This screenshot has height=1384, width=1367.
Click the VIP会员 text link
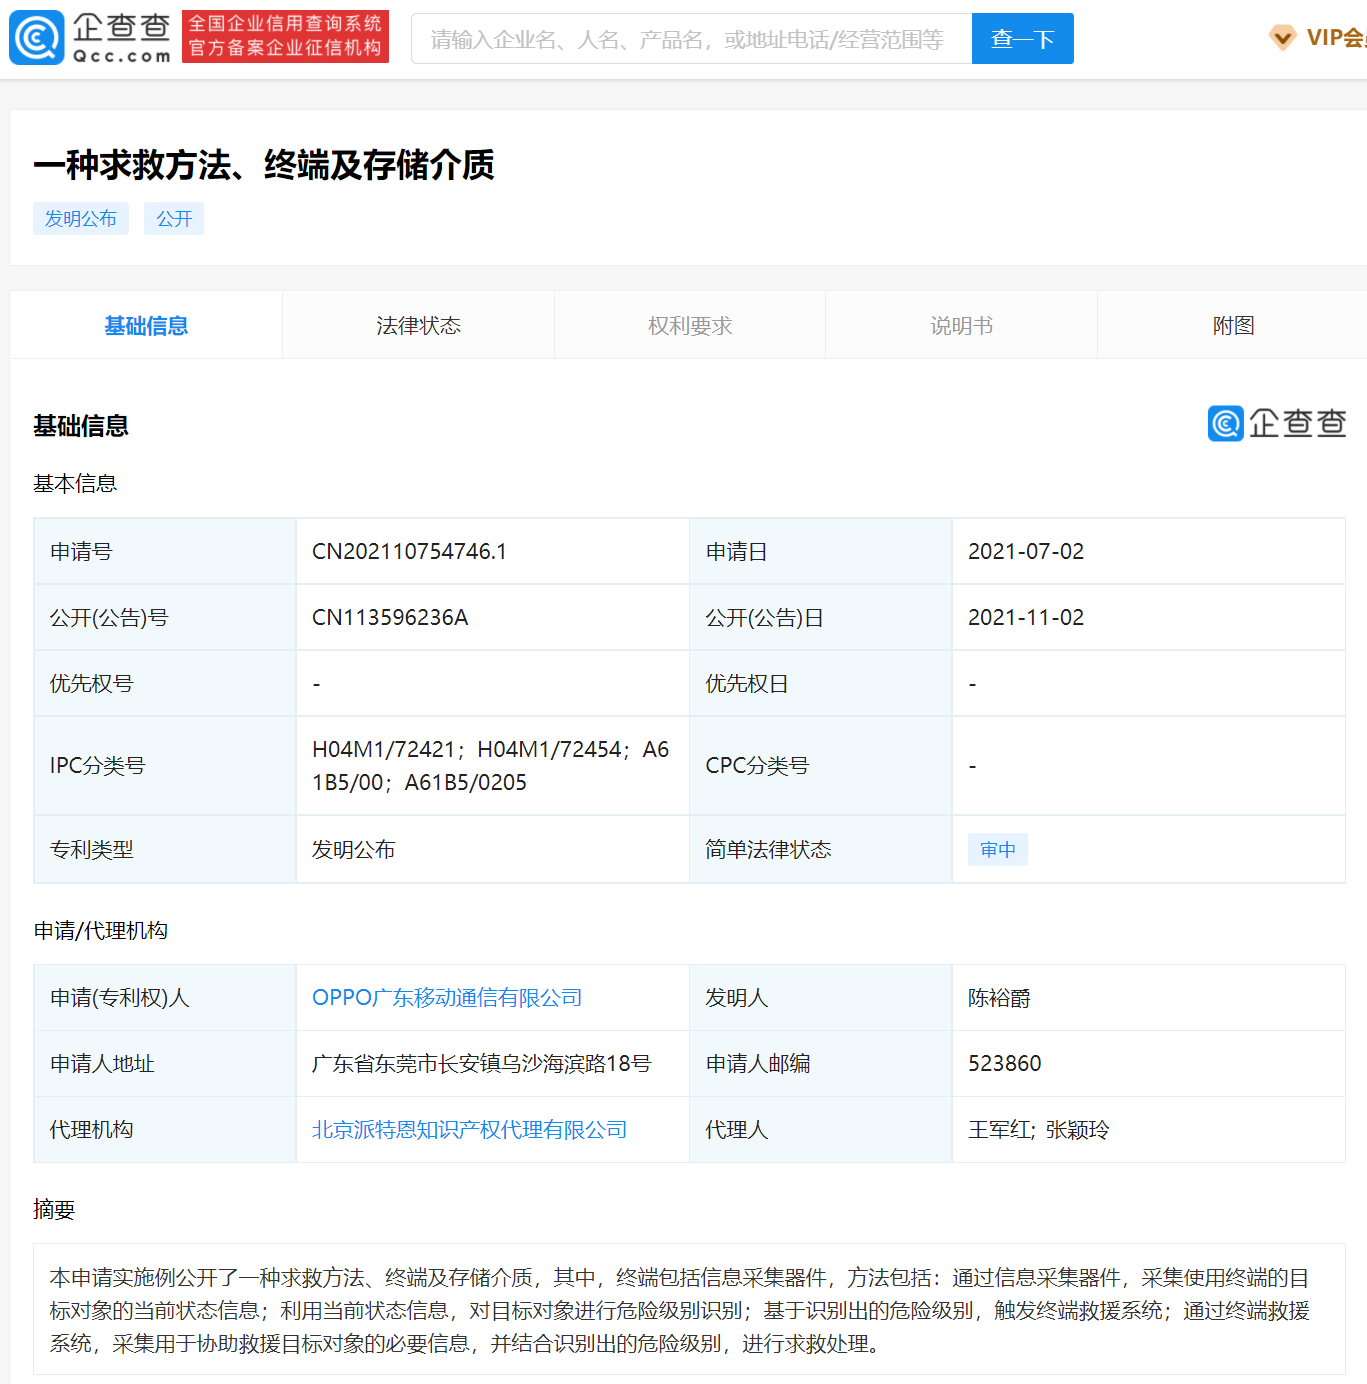tap(1335, 38)
